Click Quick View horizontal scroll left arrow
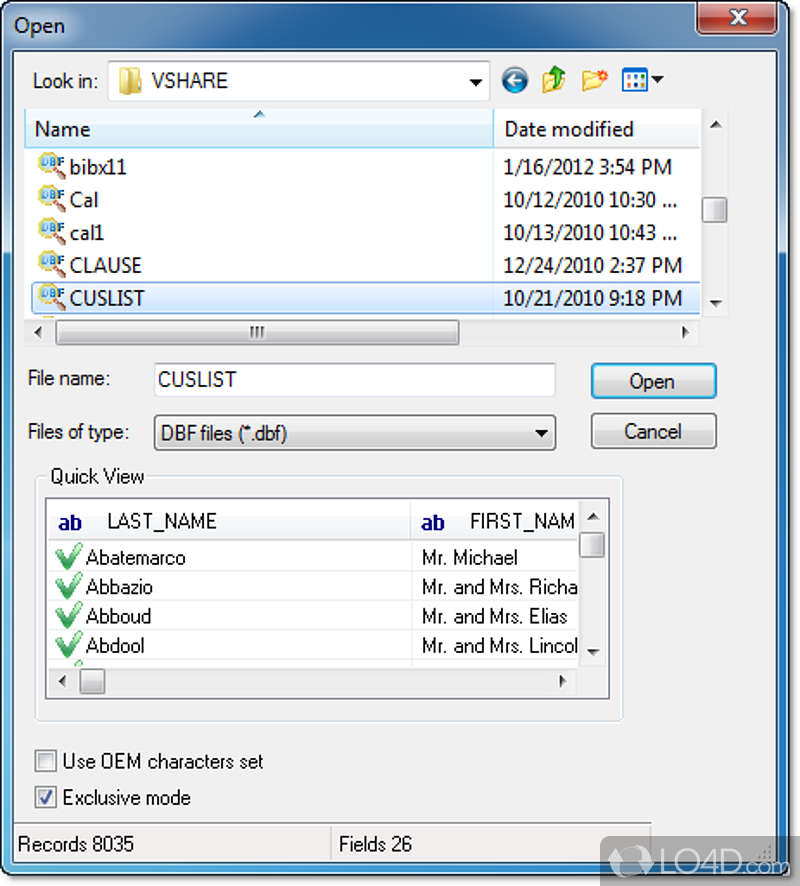The height and width of the screenshot is (886, 800). (x=62, y=681)
